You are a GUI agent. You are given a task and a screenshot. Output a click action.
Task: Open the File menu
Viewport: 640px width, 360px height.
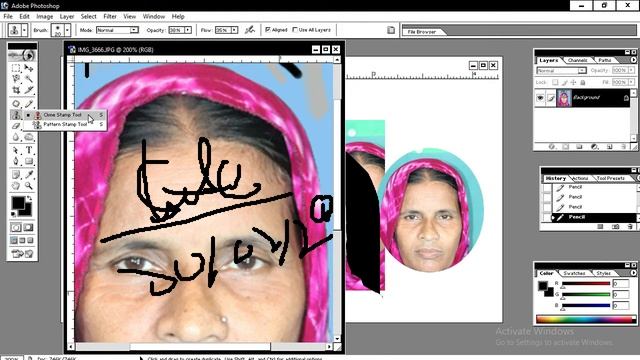click(x=8, y=16)
